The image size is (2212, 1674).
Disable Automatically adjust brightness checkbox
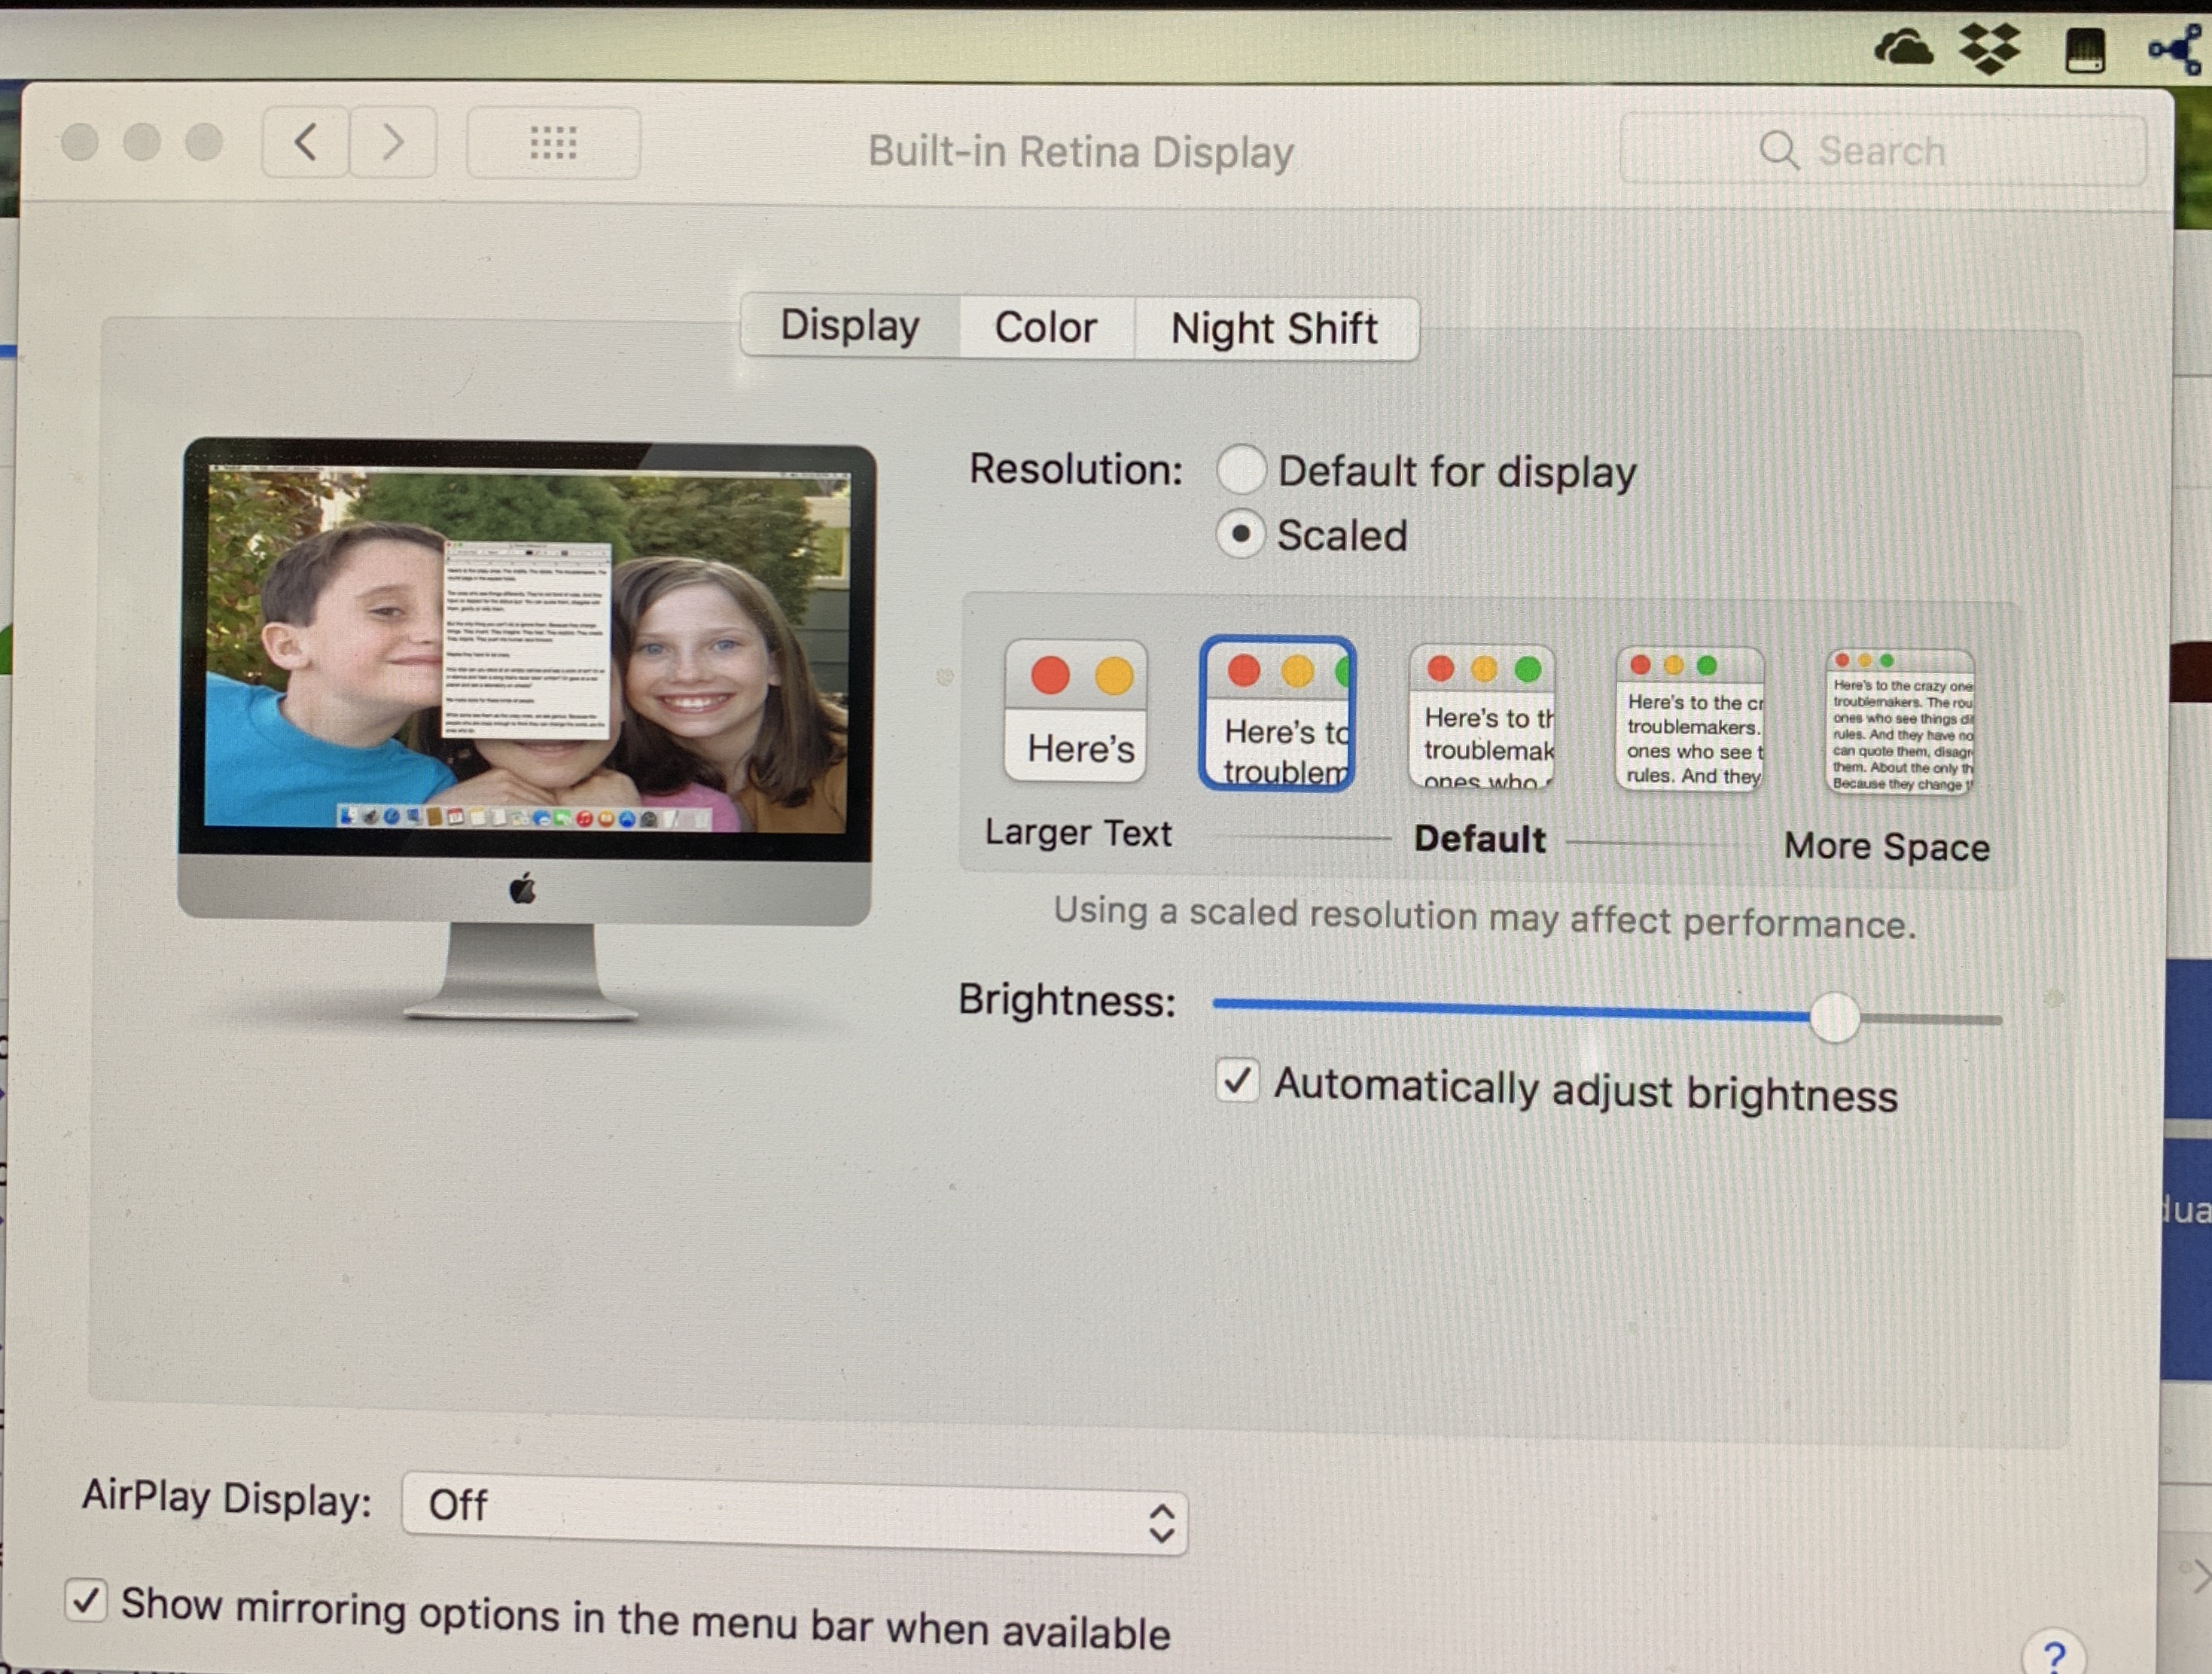(1237, 1081)
